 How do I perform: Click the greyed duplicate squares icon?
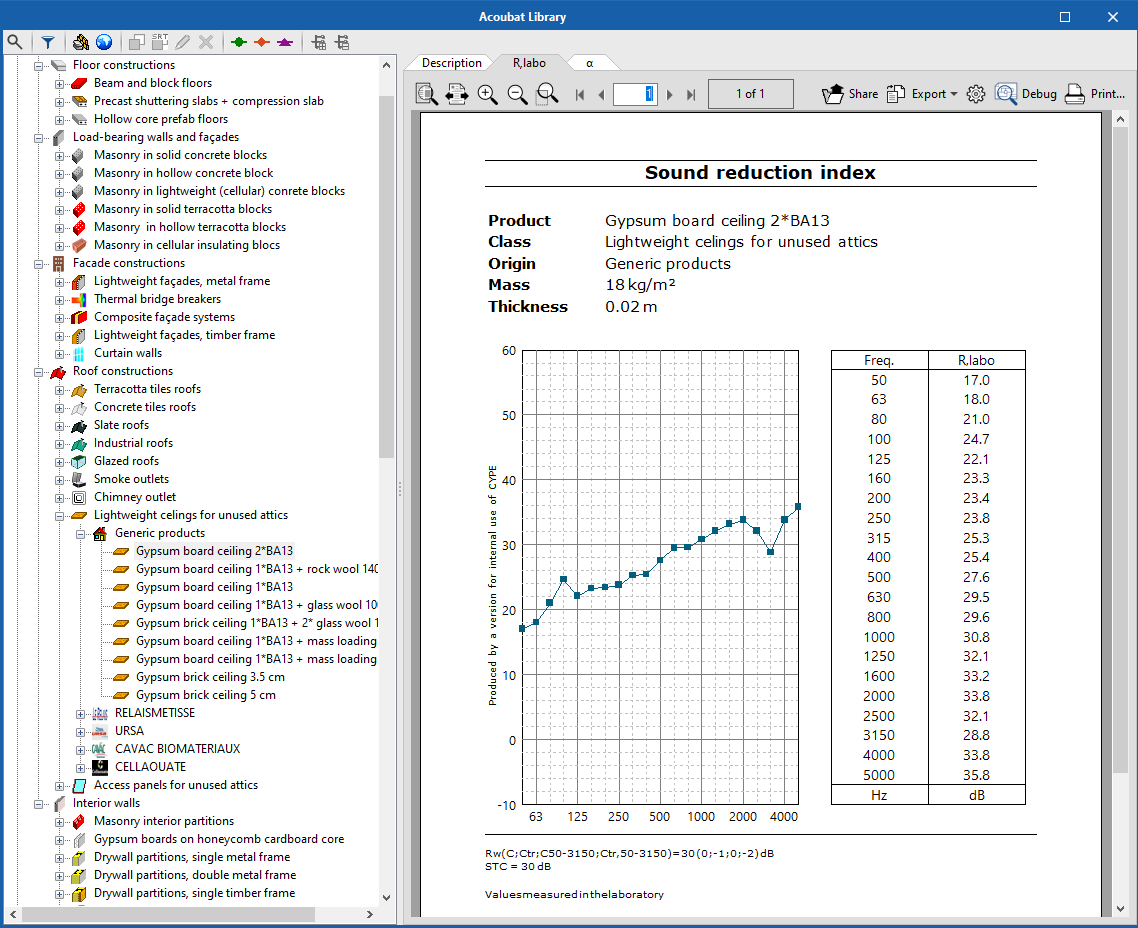click(136, 42)
